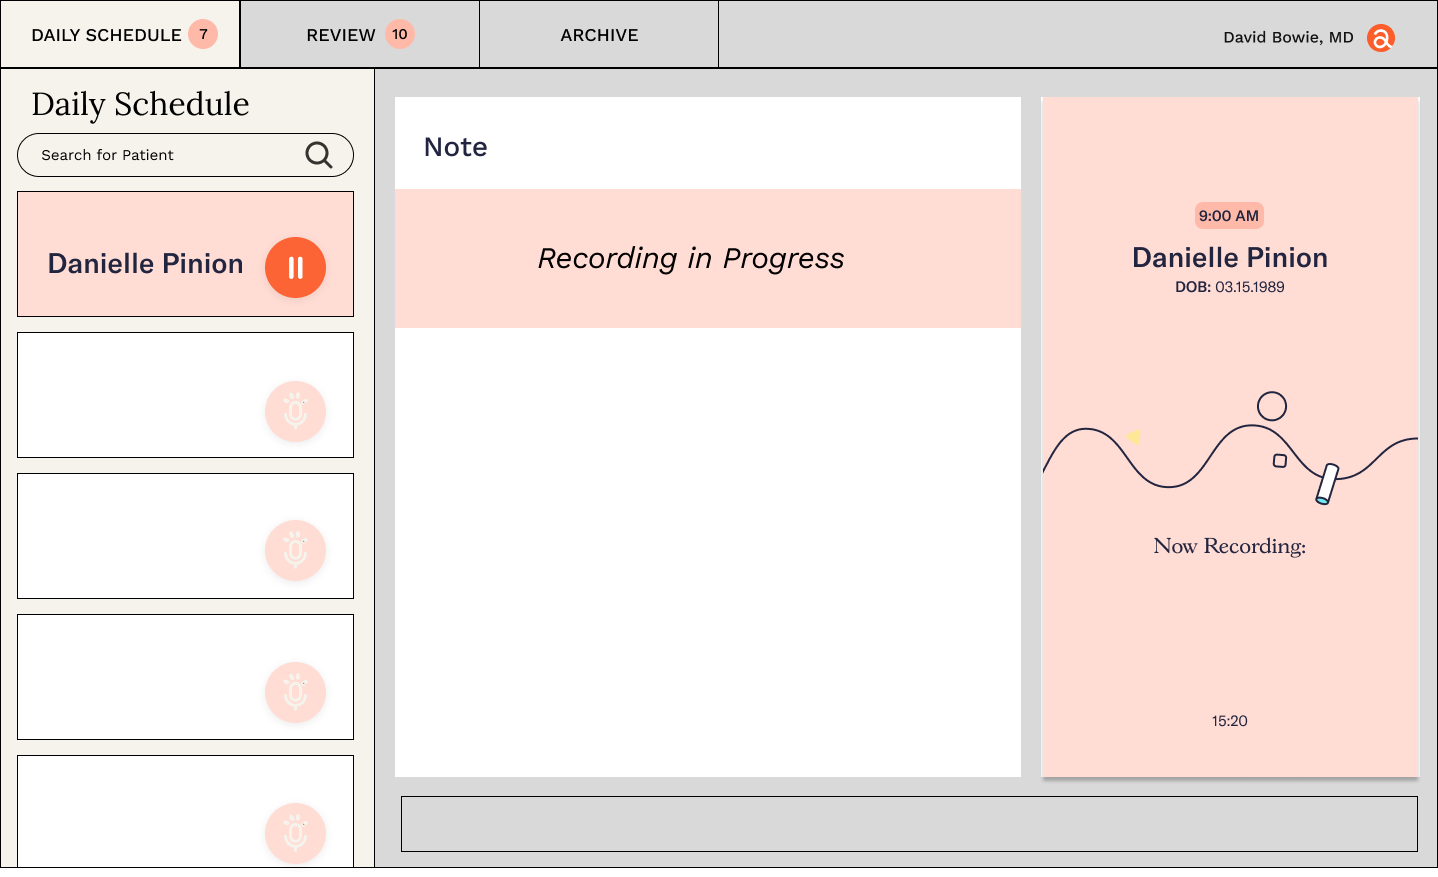Click the 9:00 AM appointment badge

click(x=1228, y=215)
